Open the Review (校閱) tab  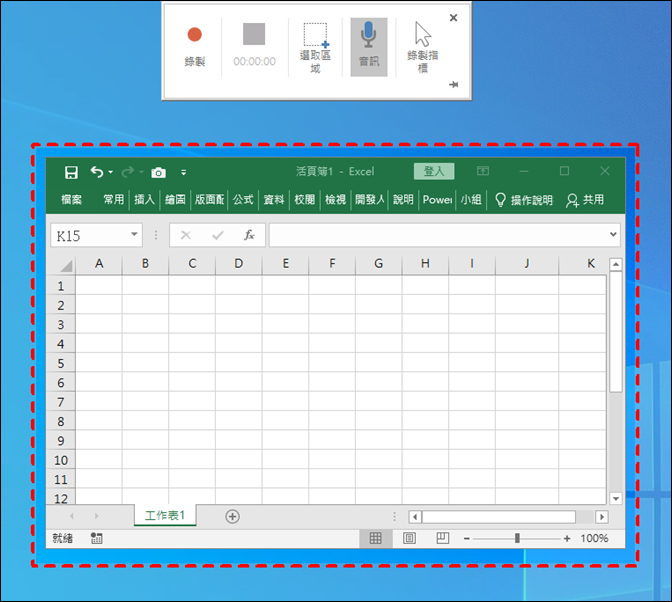tap(305, 199)
